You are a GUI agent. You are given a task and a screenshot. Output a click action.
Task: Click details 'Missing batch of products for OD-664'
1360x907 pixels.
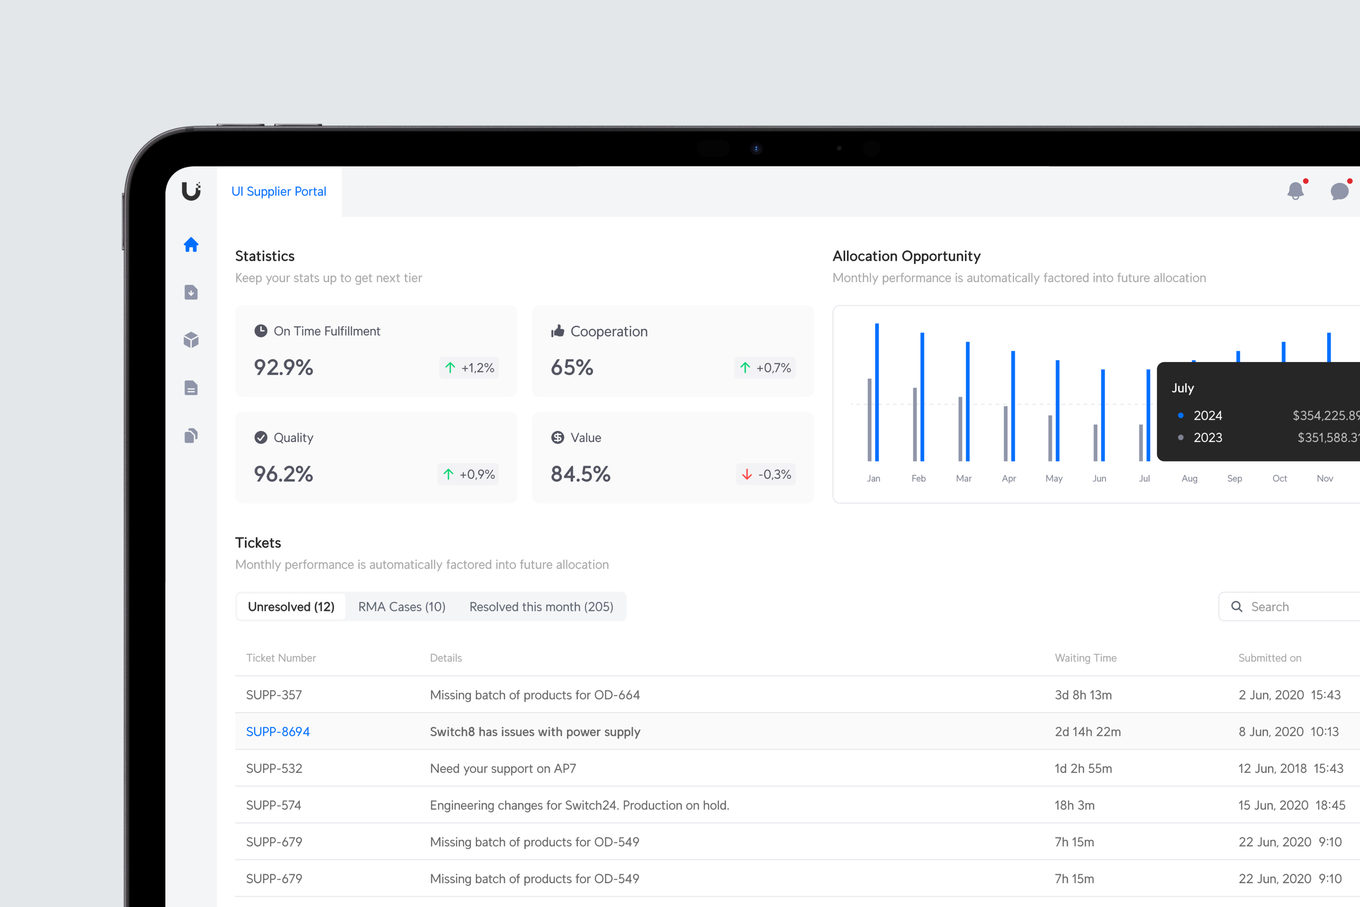535,695
